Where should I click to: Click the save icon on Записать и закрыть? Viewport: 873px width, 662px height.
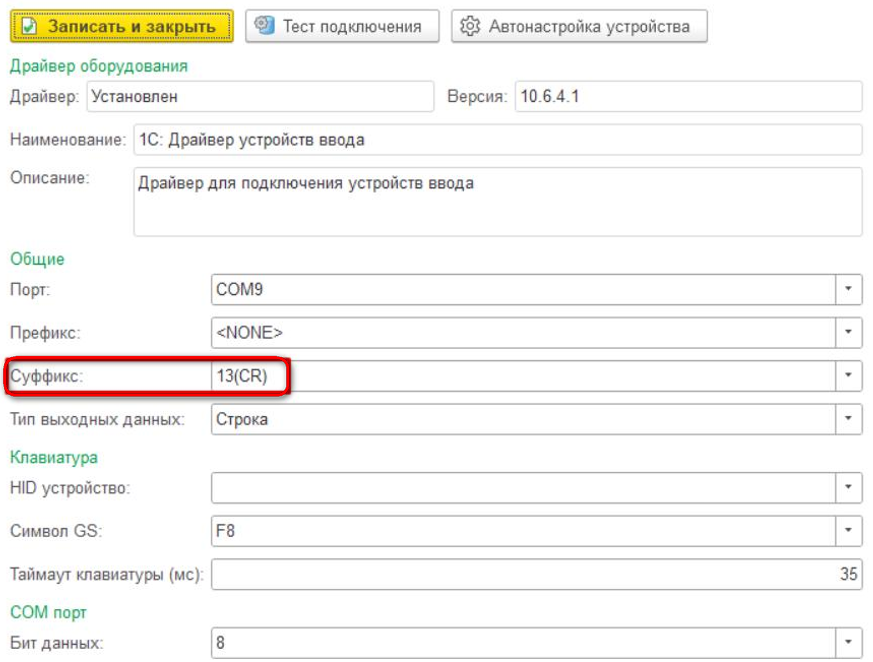[29, 26]
